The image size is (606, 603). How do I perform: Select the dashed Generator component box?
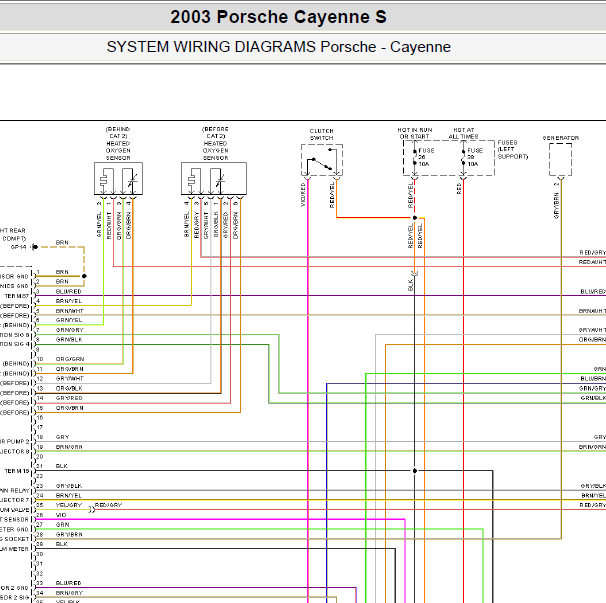560,159
